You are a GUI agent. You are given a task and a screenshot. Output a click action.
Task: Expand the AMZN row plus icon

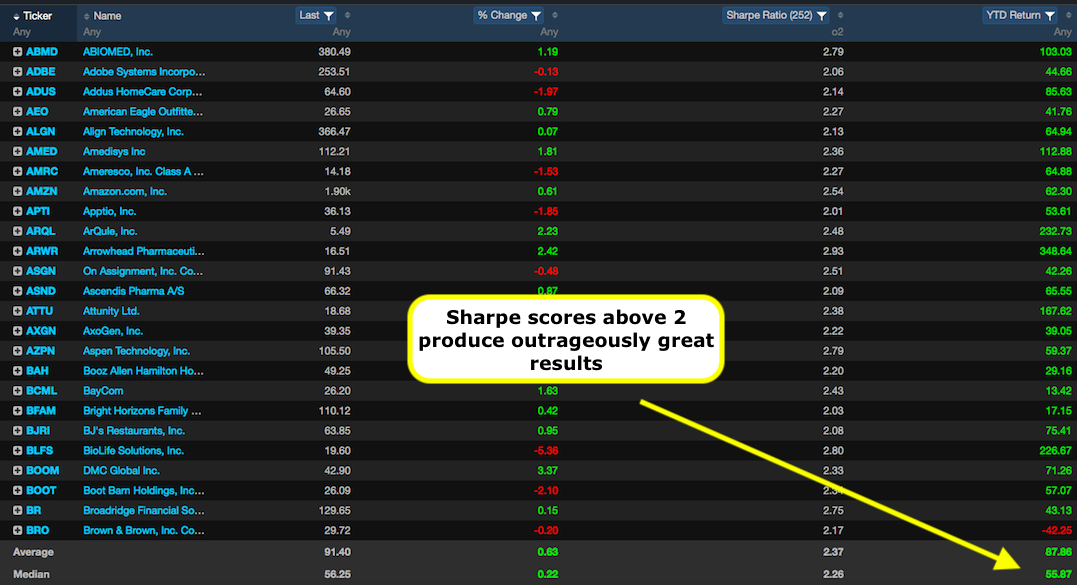pyautogui.click(x=17, y=191)
